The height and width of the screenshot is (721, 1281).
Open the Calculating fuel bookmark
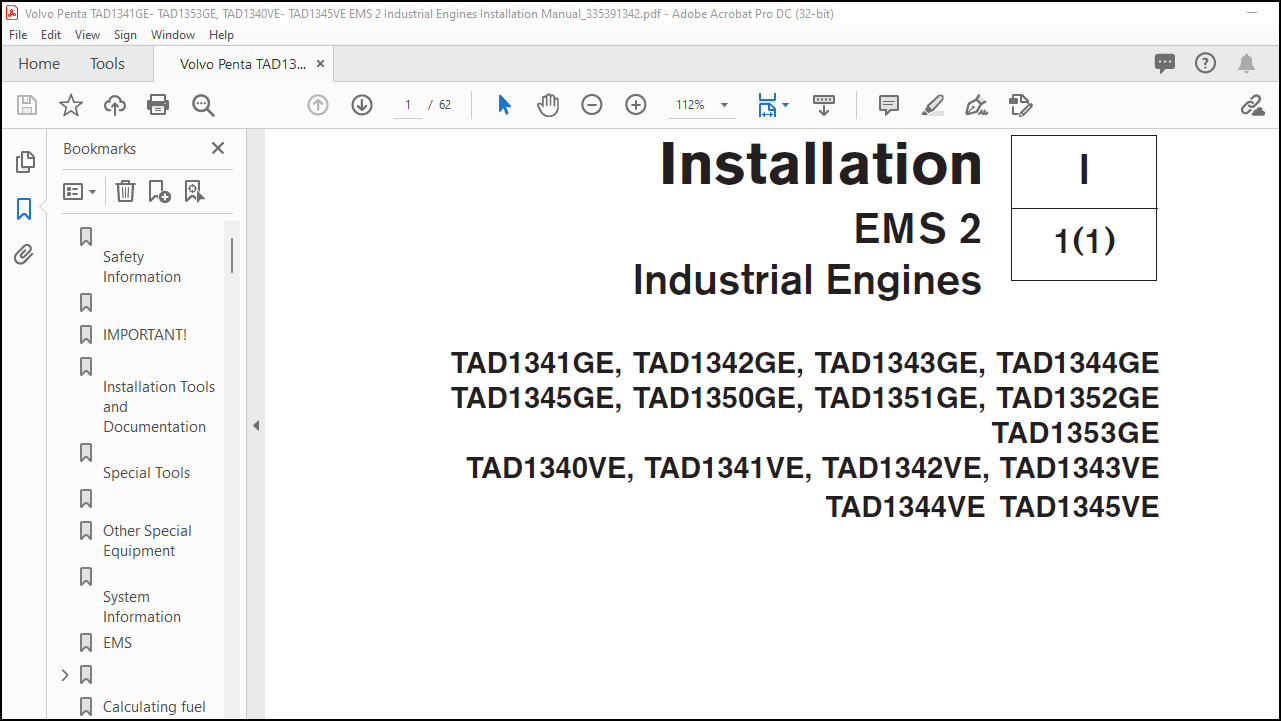(154, 707)
